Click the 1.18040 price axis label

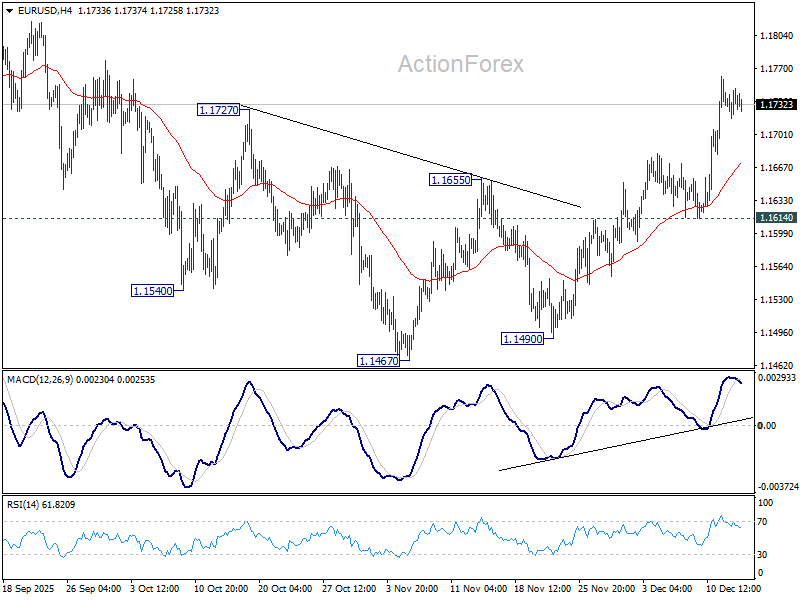(776, 36)
